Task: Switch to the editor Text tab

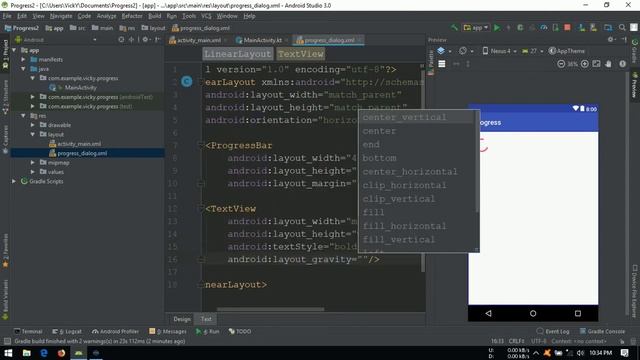Action: point(206,319)
